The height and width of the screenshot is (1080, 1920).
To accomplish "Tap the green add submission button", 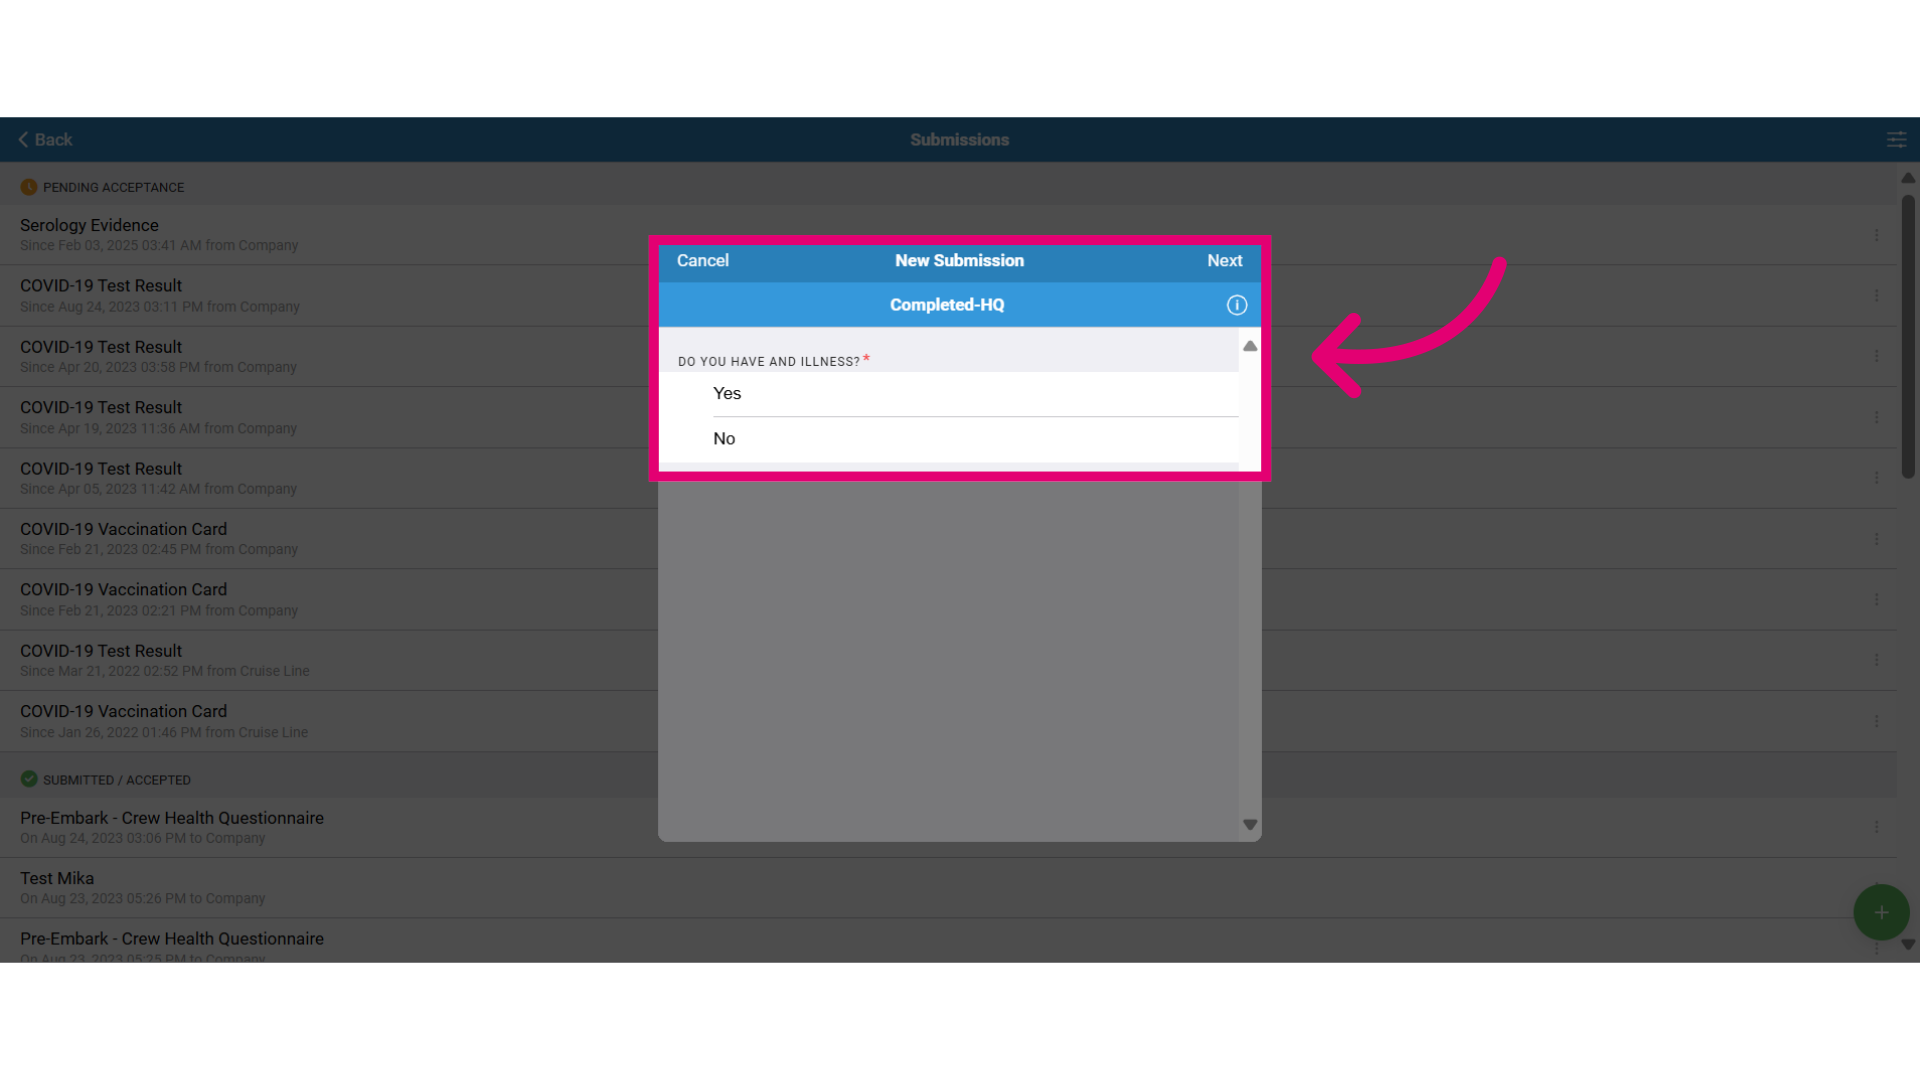I will (1881, 912).
